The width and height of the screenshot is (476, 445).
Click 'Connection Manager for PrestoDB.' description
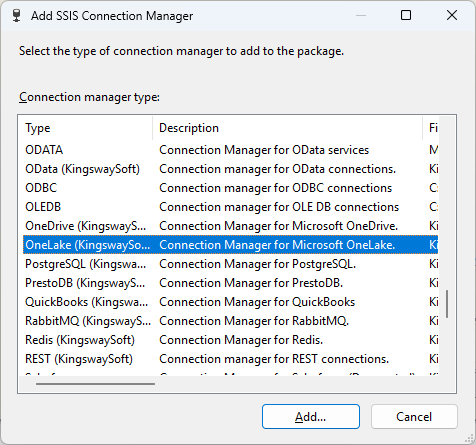pyautogui.click(x=251, y=283)
